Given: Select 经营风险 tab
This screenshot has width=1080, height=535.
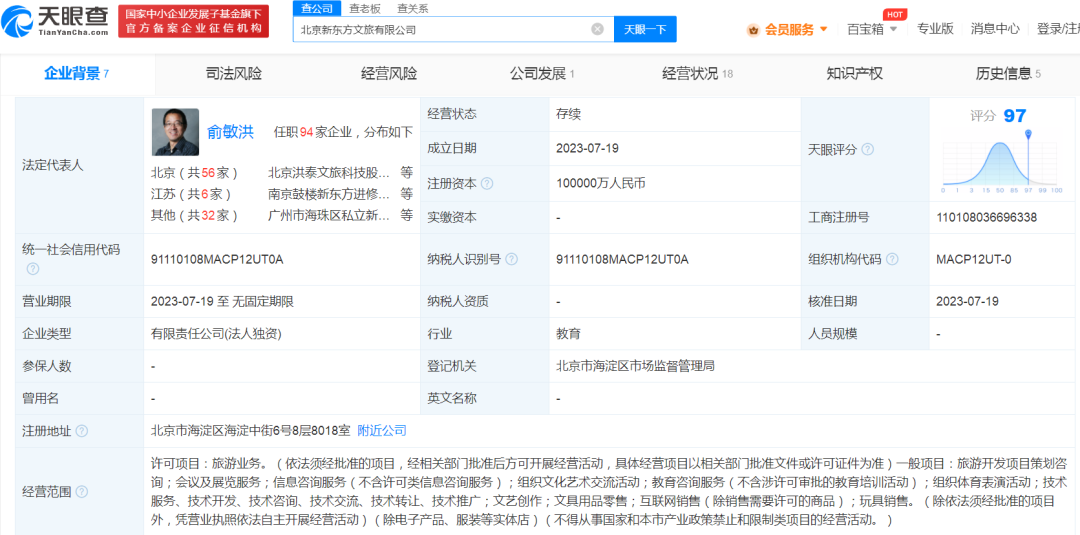Looking at the screenshot, I should (389, 74).
